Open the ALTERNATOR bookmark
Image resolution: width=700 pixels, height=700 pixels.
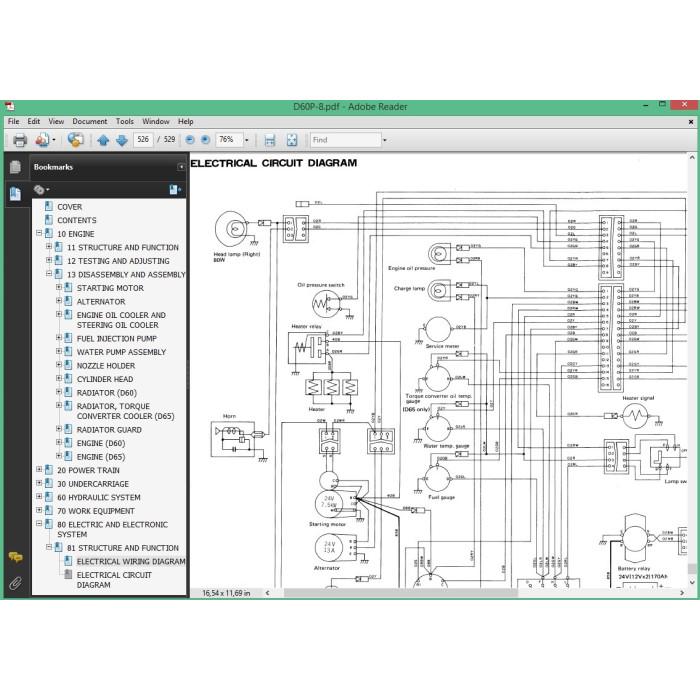tap(101, 302)
